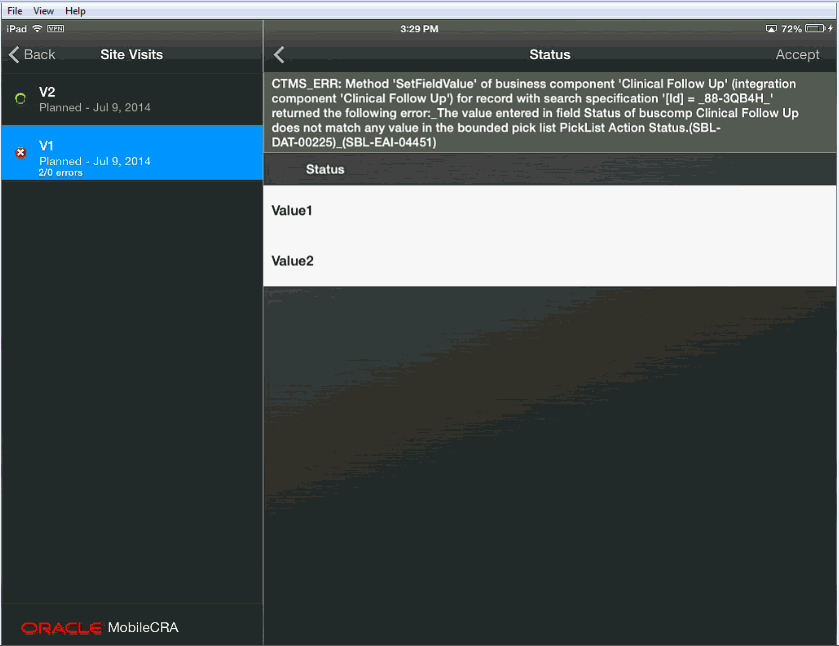
Task: Click the green sync icon on V2
Action: point(20,99)
